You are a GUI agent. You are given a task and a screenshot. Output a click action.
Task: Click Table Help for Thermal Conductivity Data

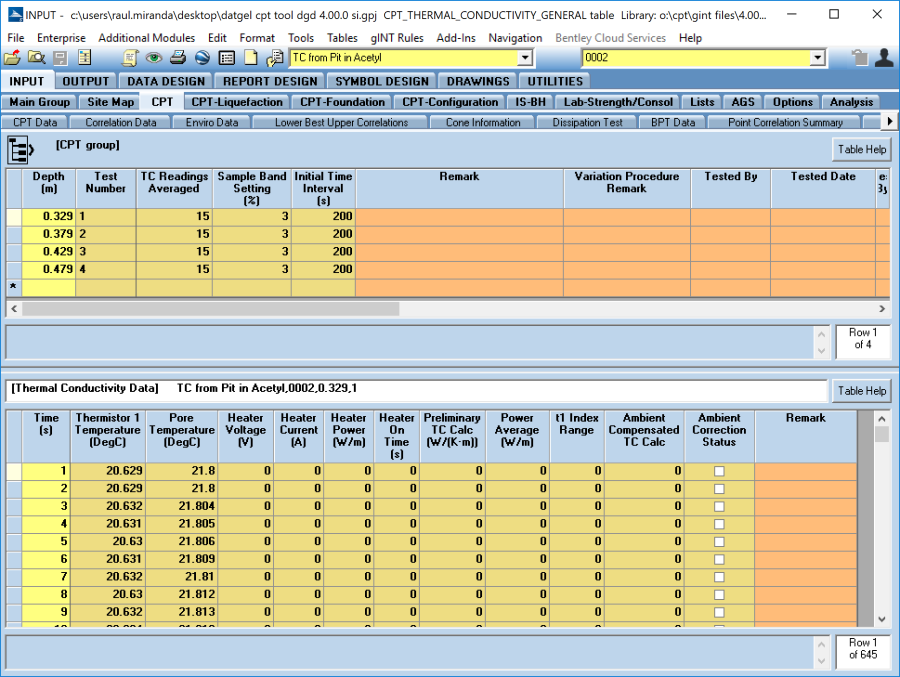click(x=861, y=391)
